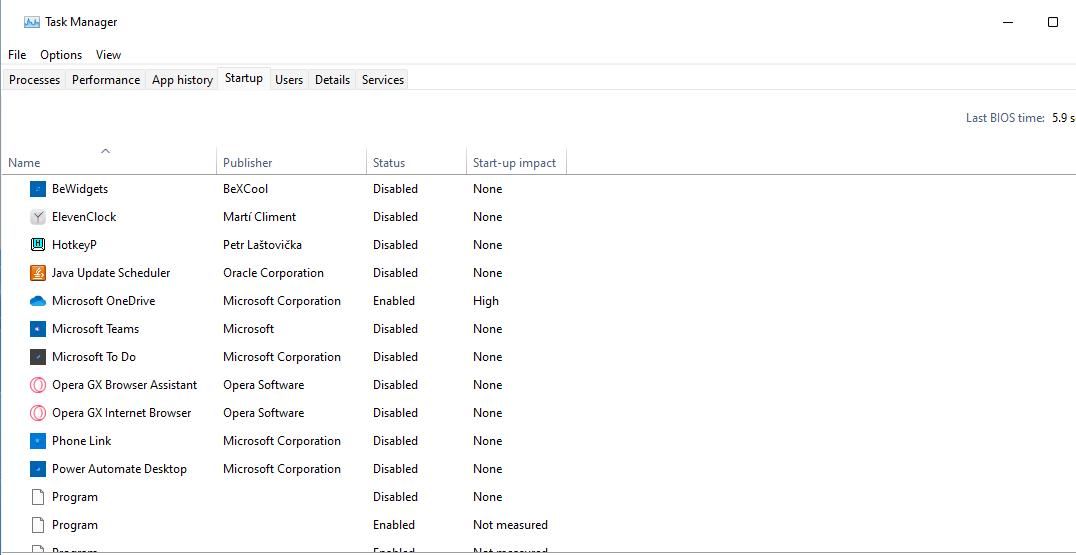This screenshot has width=1076, height=555.
Task: Sort list by Name column header
Action: [24, 163]
